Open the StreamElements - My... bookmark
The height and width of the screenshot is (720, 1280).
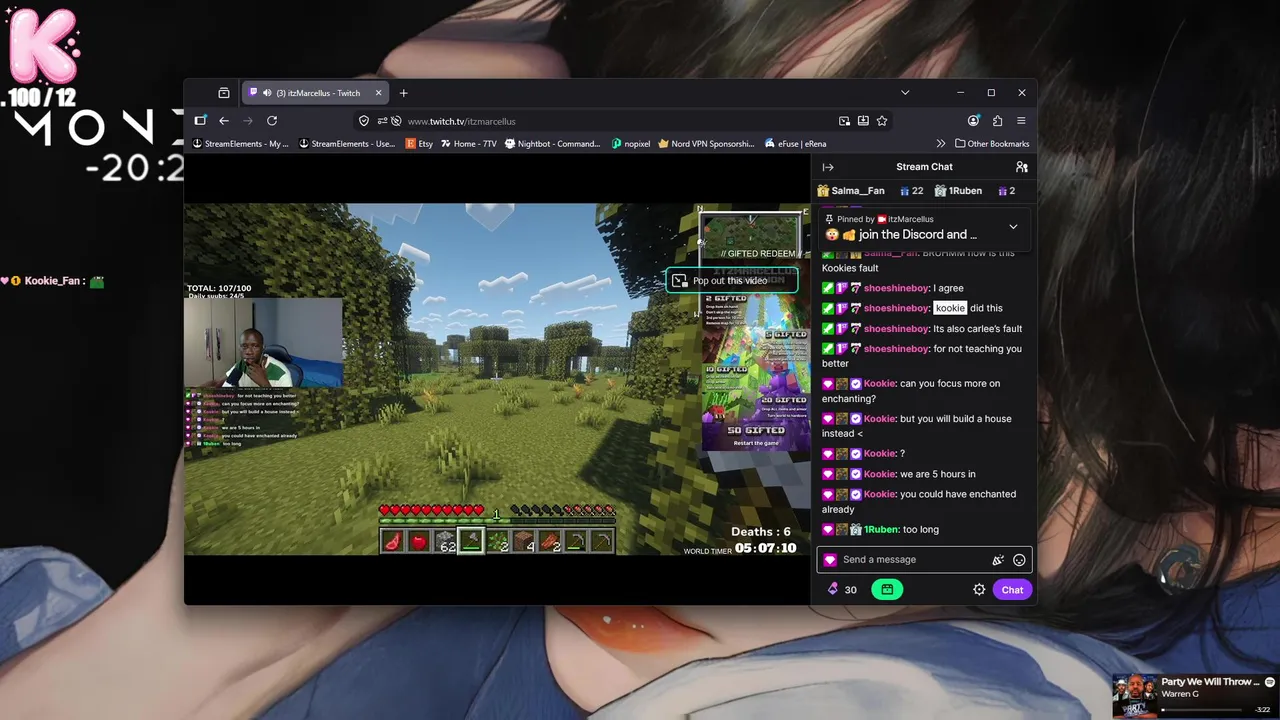pos(240,144)
